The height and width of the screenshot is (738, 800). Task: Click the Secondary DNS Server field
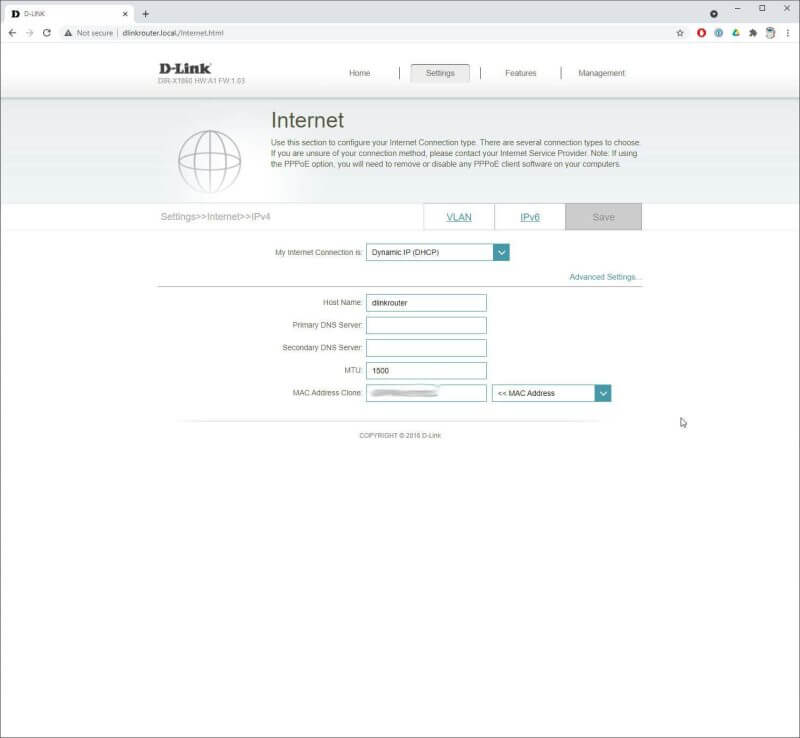(427, 348)
